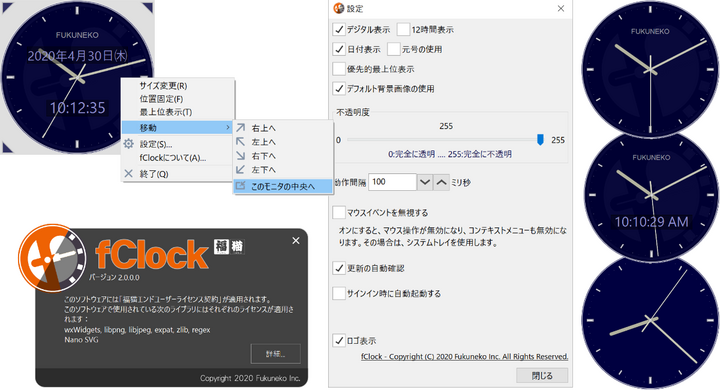Viewport: 720px width, 390px height.
Task: Enable the 優先的最上位表示 checkbox
Action: 339,69
